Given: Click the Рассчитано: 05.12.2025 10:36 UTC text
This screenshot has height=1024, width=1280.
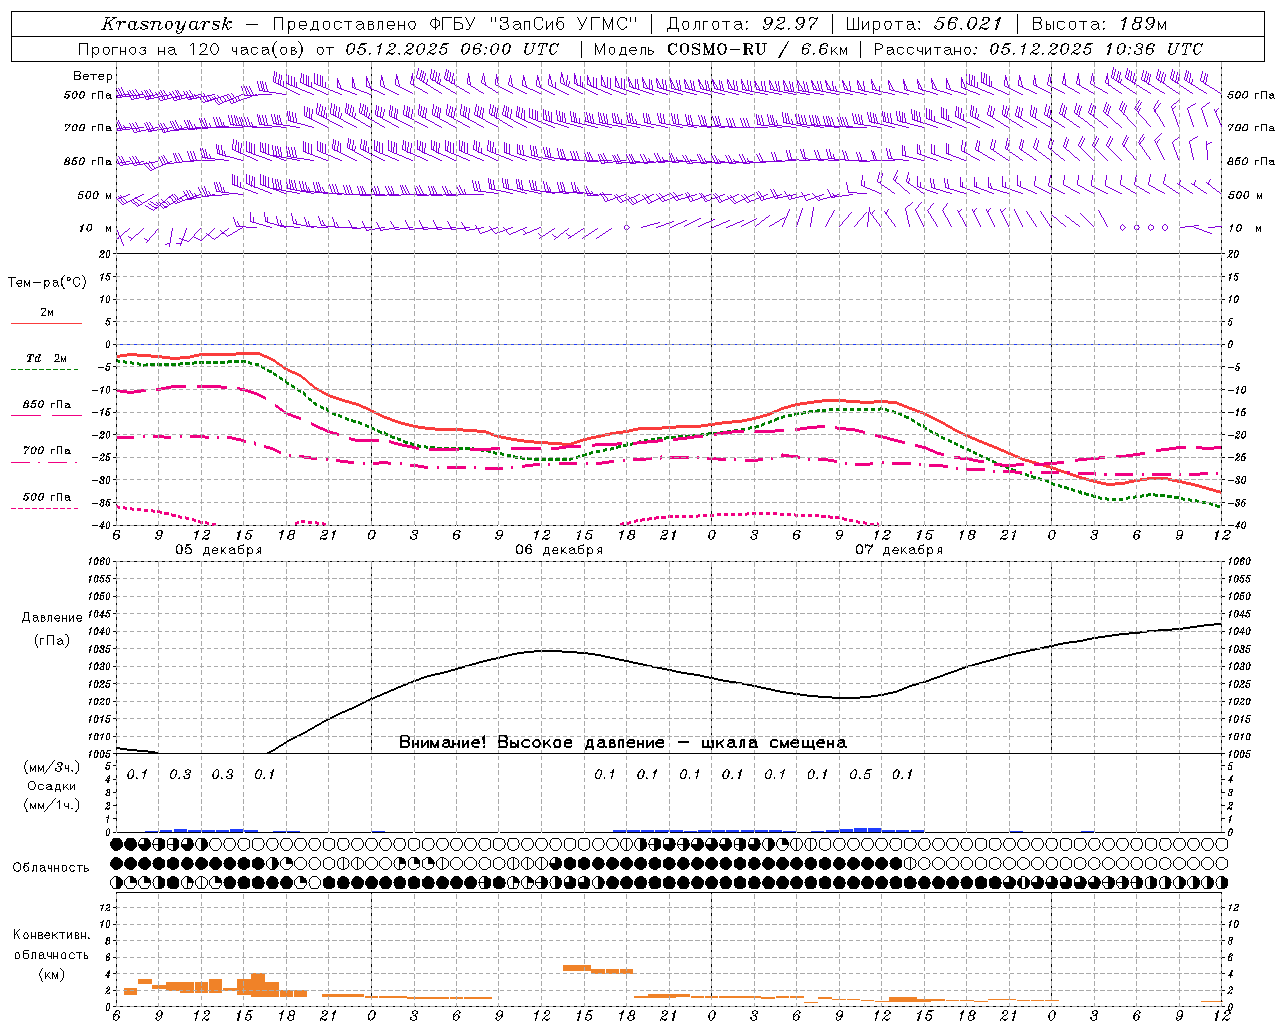Looking at the screenshot, I should point(1039,49).
